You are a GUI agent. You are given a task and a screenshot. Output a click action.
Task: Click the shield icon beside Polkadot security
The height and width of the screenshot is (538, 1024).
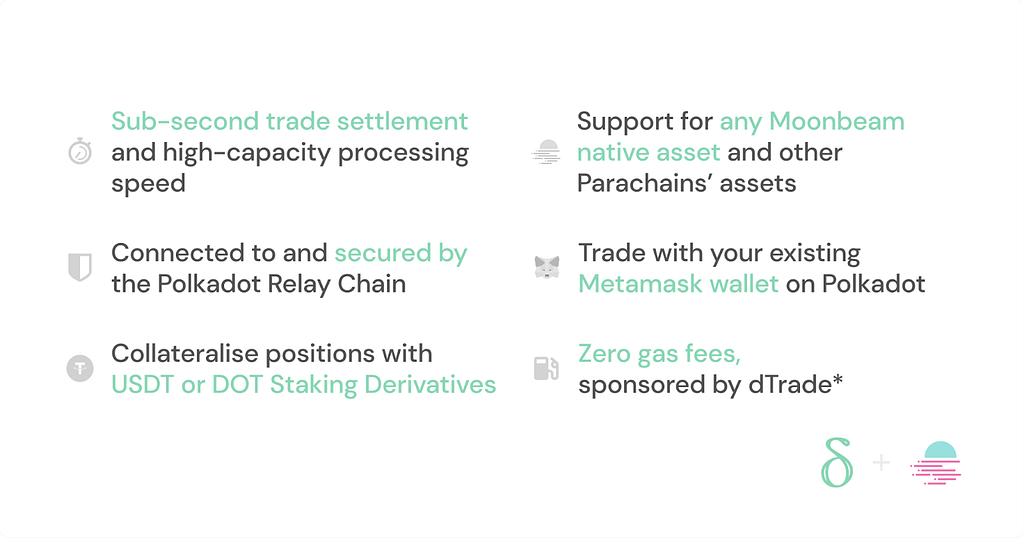pyautogui.click(x=80, y=268)
